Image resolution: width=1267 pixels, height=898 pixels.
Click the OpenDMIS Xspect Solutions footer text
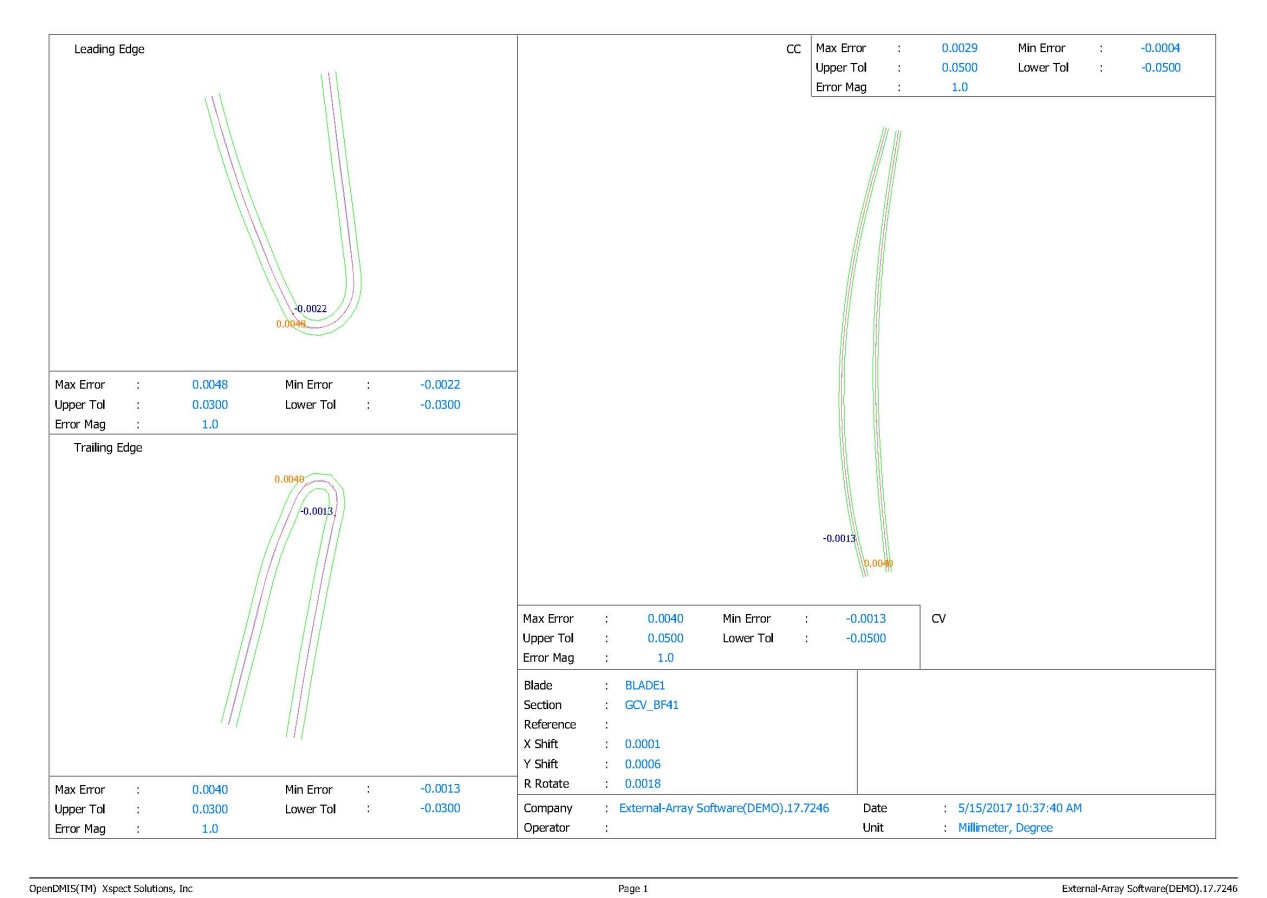click(111, 887)
